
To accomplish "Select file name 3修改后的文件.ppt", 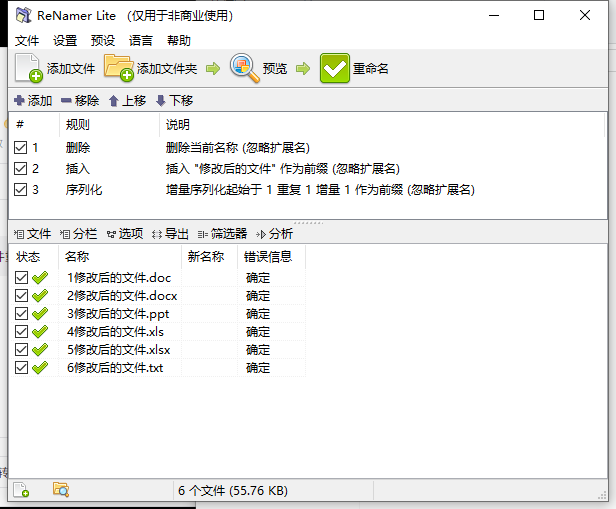I will click(x=118, y=314).
